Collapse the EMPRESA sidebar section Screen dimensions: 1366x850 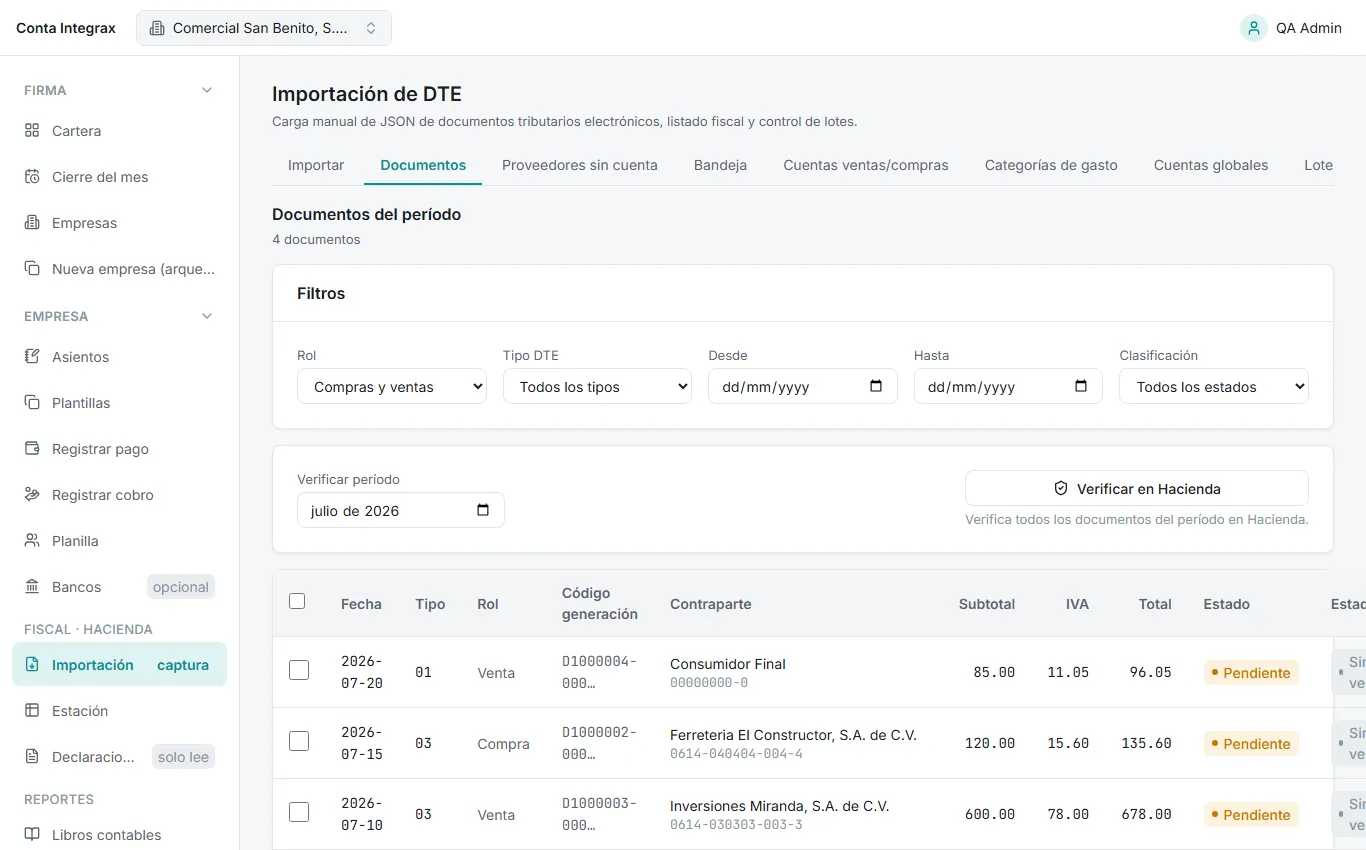207,316
